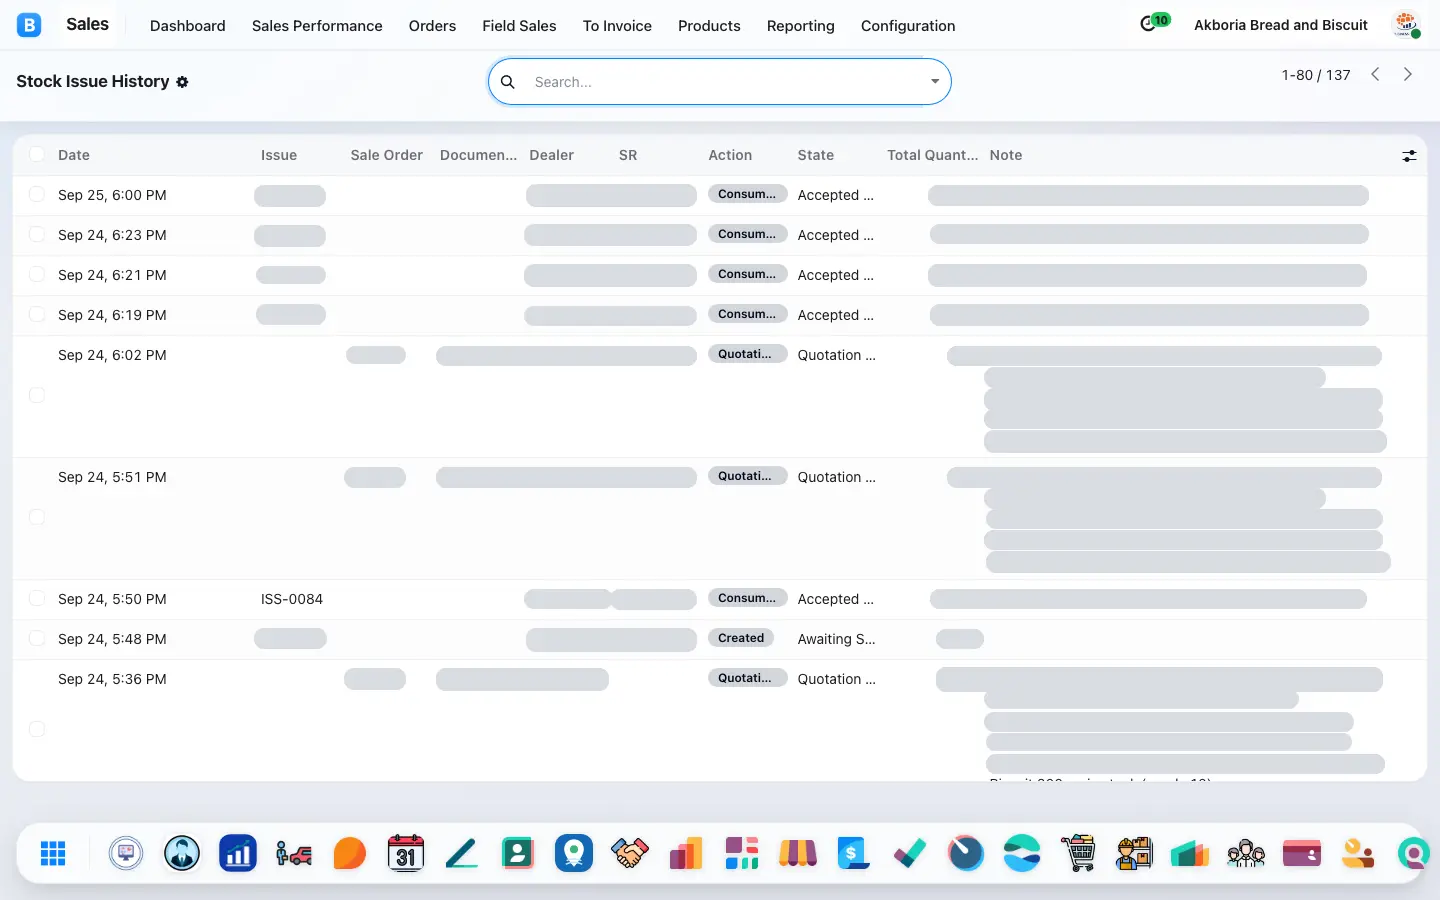Open the Configuration menu

[x=908, y=26]
